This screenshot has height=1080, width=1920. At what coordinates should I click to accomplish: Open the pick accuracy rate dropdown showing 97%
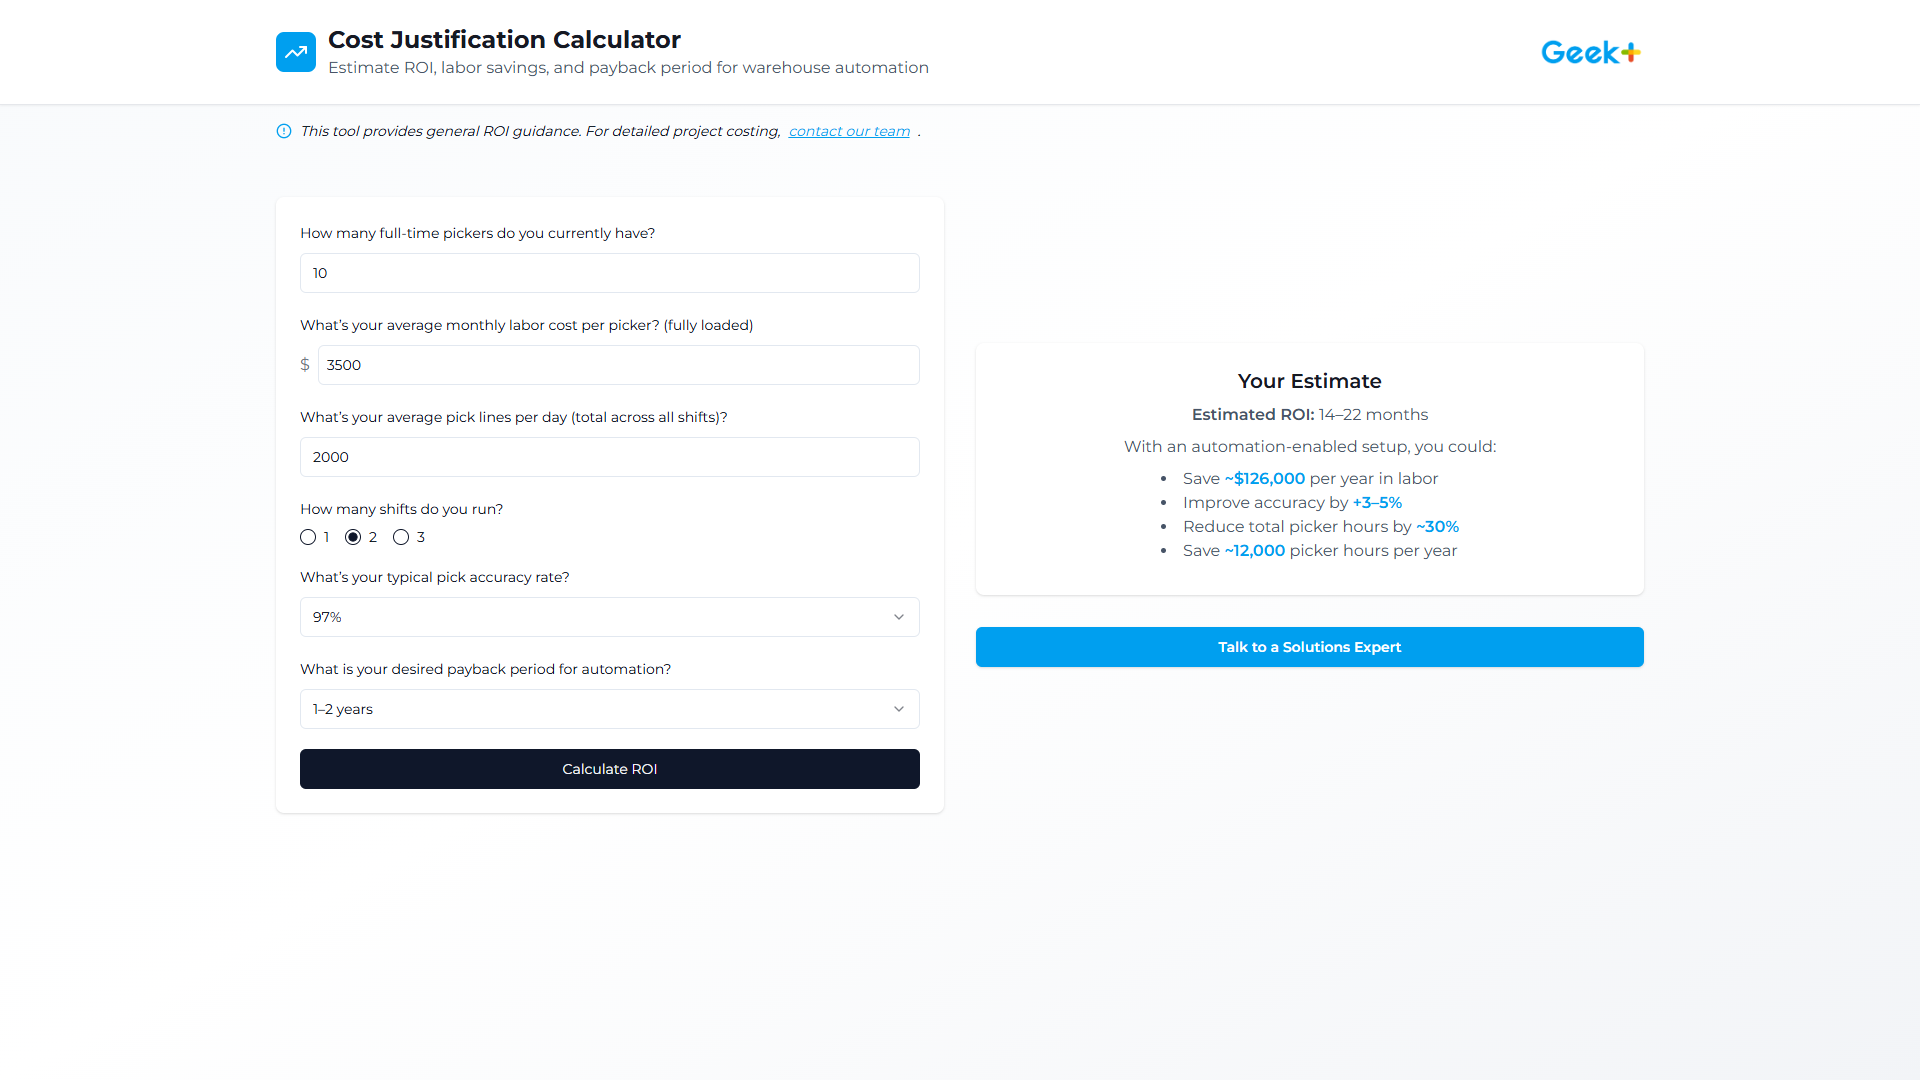(609, 617)
